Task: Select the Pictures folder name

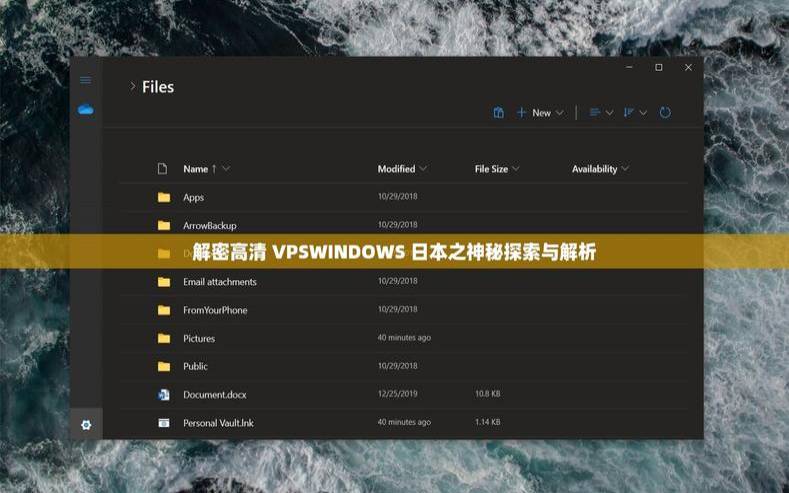Action: point(199,339)
